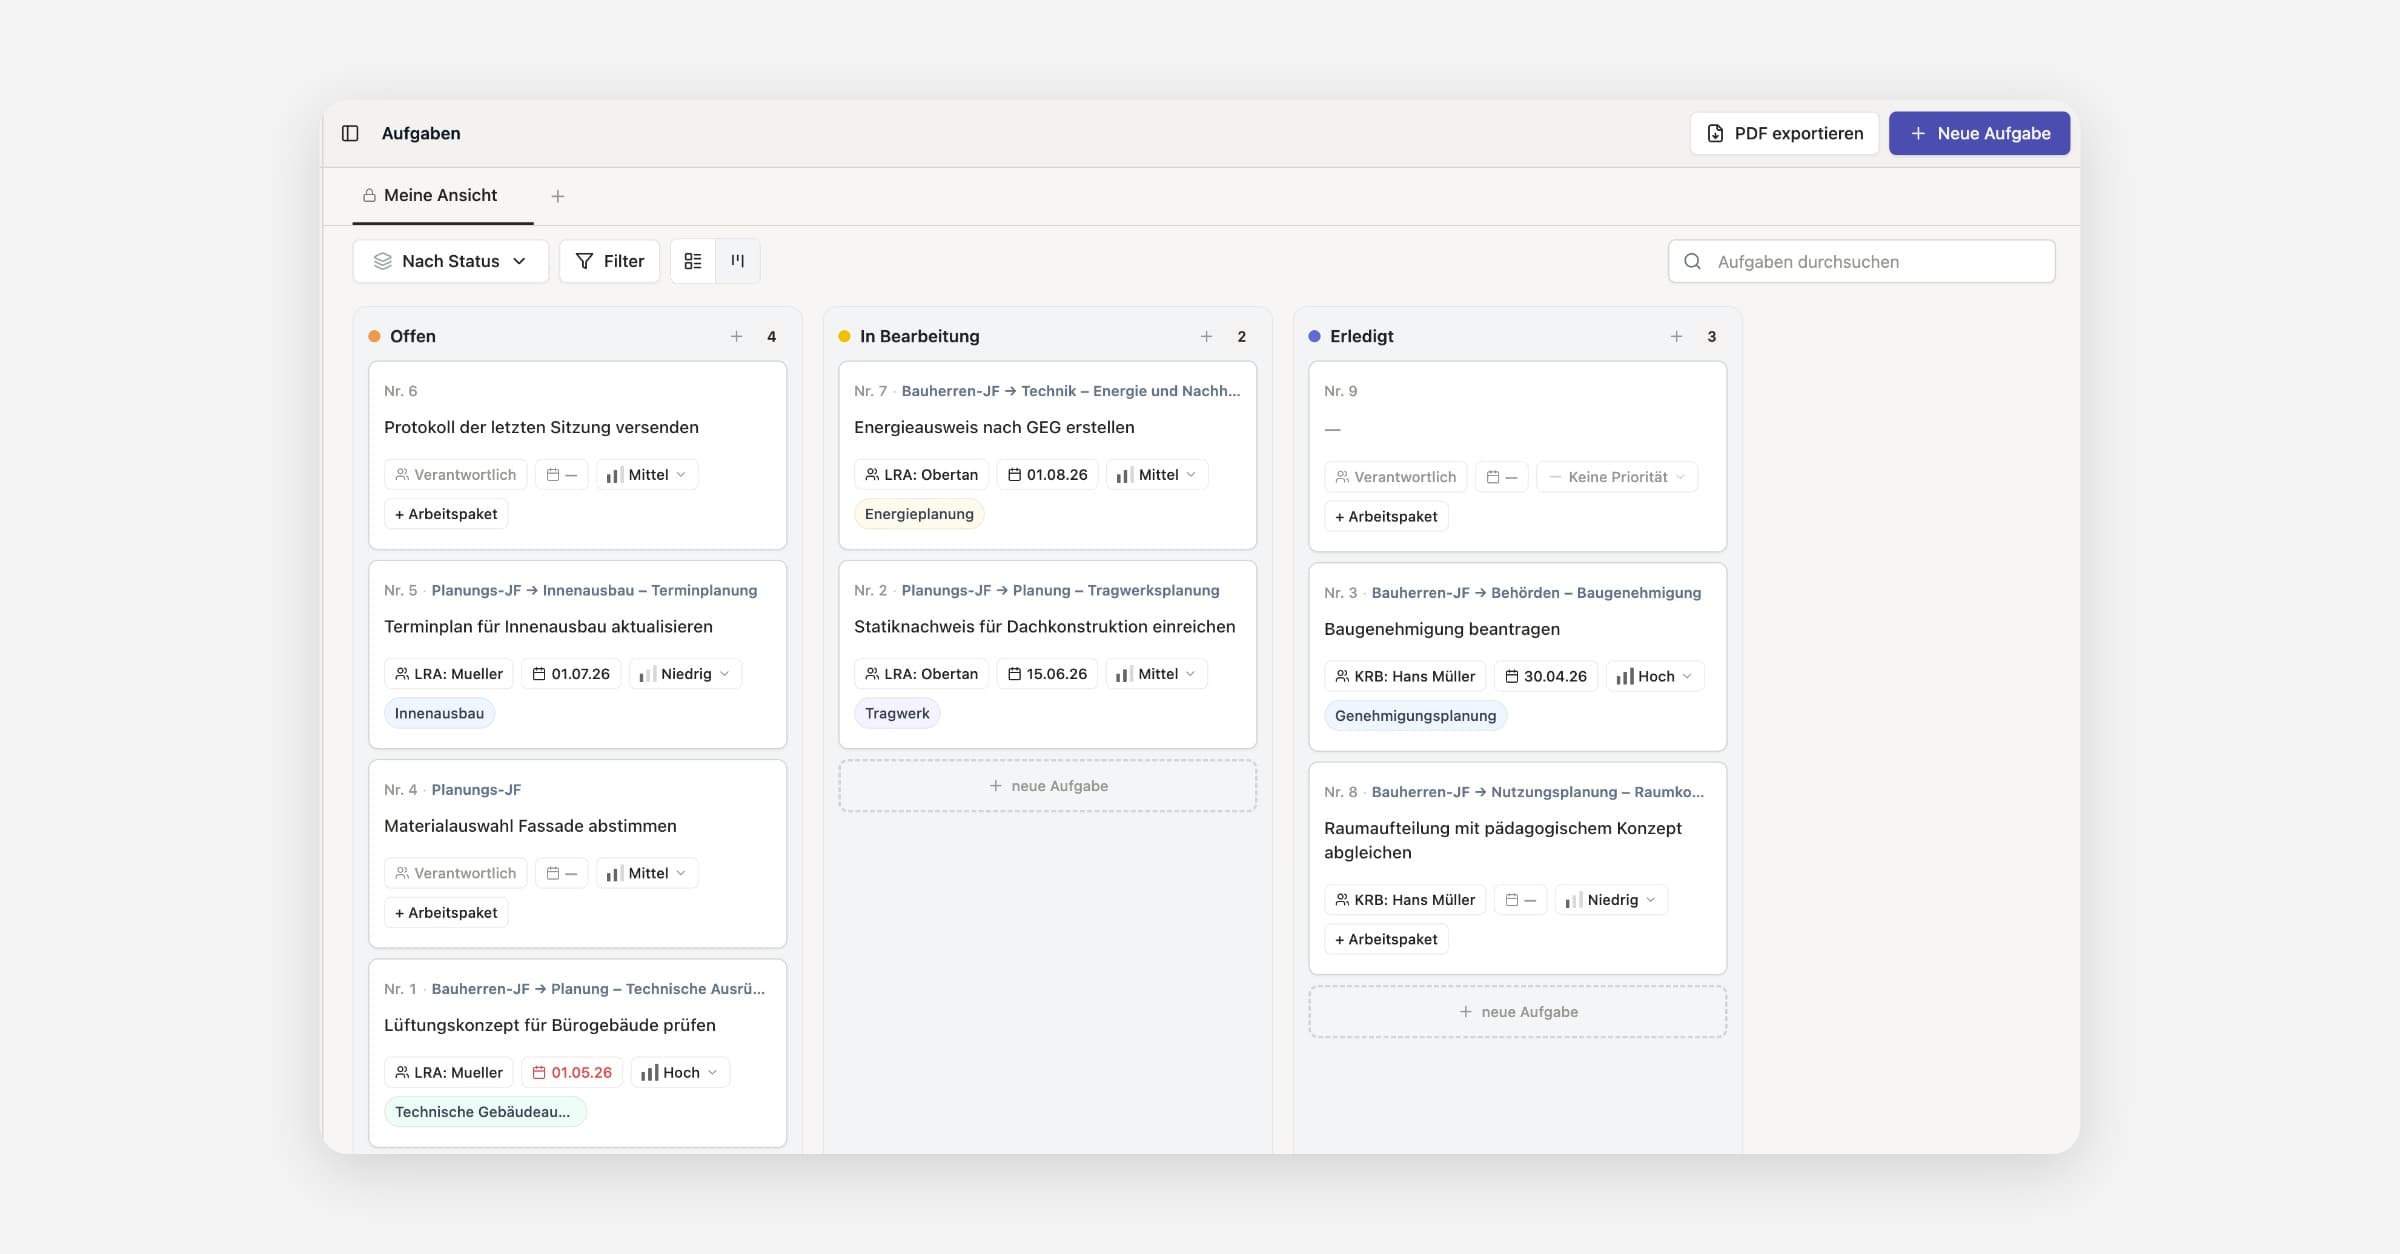Image resolution: width=2400 pixels, height=1254 pixels.
Task: Edit due date 01.08.26
Action: click(x=1047, y=474)
